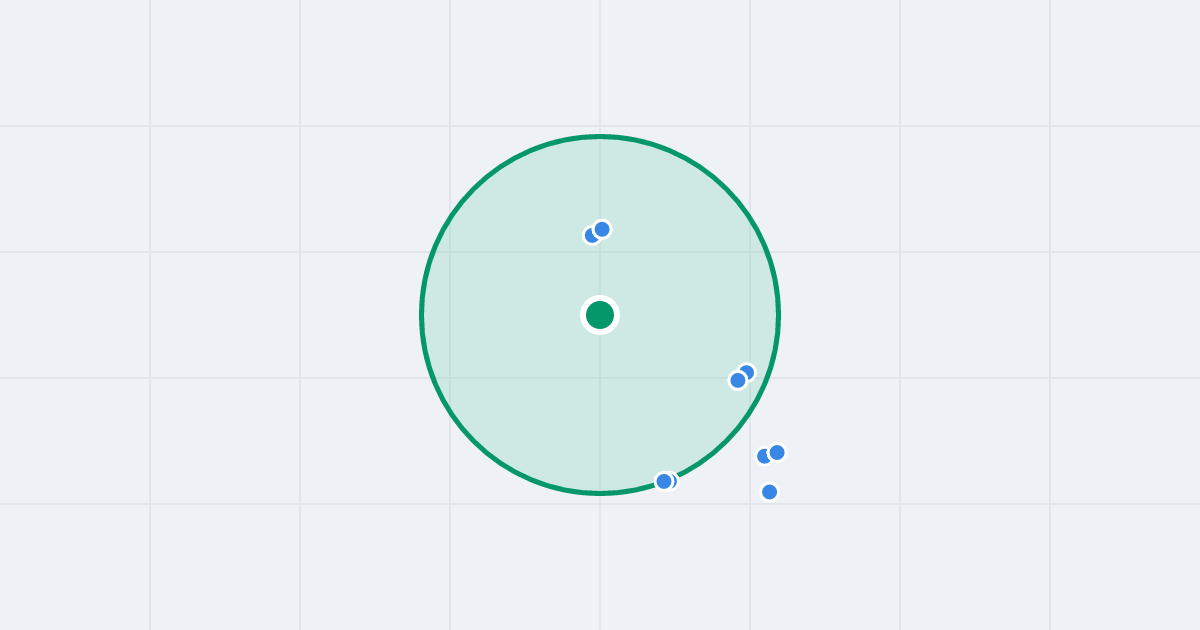Viewport: 1200px width, 630px height.
Task: Select the front blue point near the circle's right edge
Action: [x=738, y=380]
